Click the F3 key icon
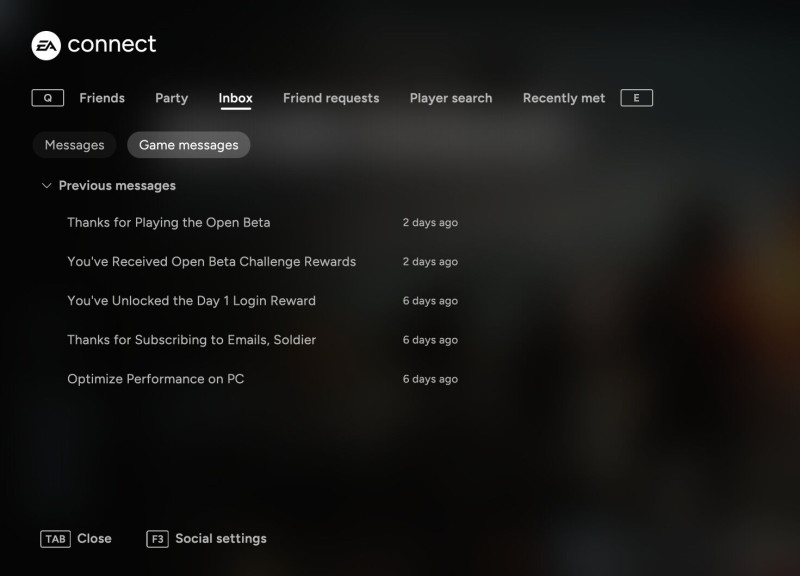This screenshot has height=576, width=800. [x=157, y=539]
